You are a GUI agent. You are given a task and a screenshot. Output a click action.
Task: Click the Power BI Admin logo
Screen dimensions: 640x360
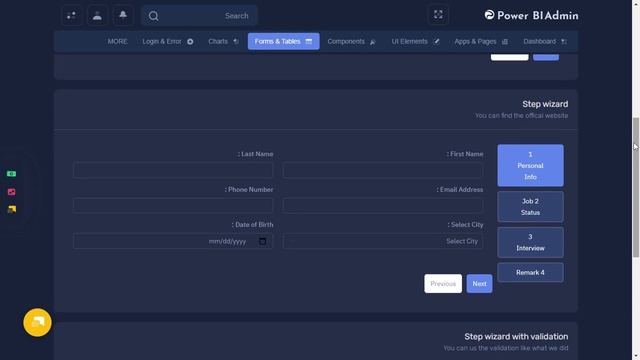[x=531, y=16]
